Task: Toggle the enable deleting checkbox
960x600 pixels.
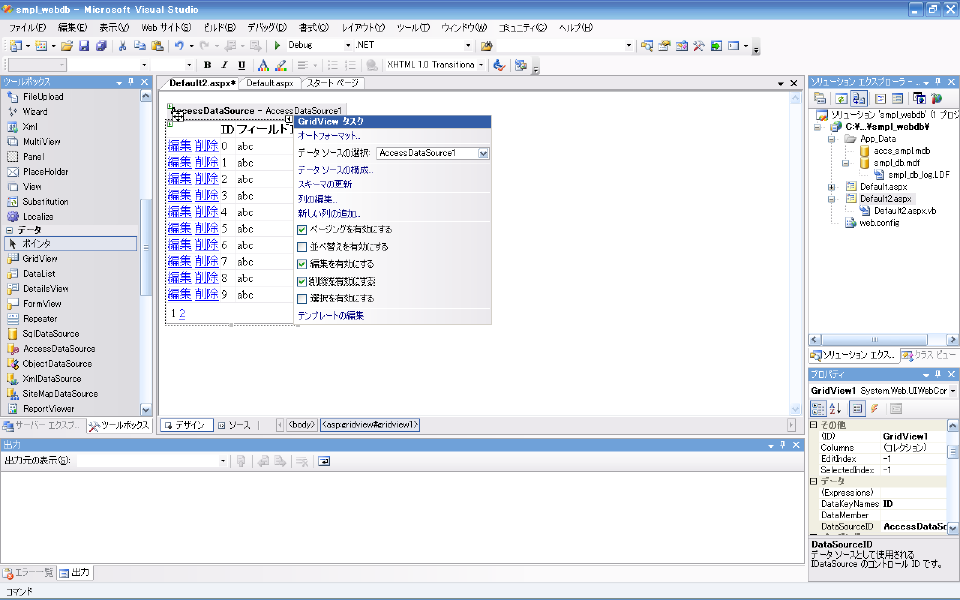Action: pyautogui.click(x=302, y=282)
